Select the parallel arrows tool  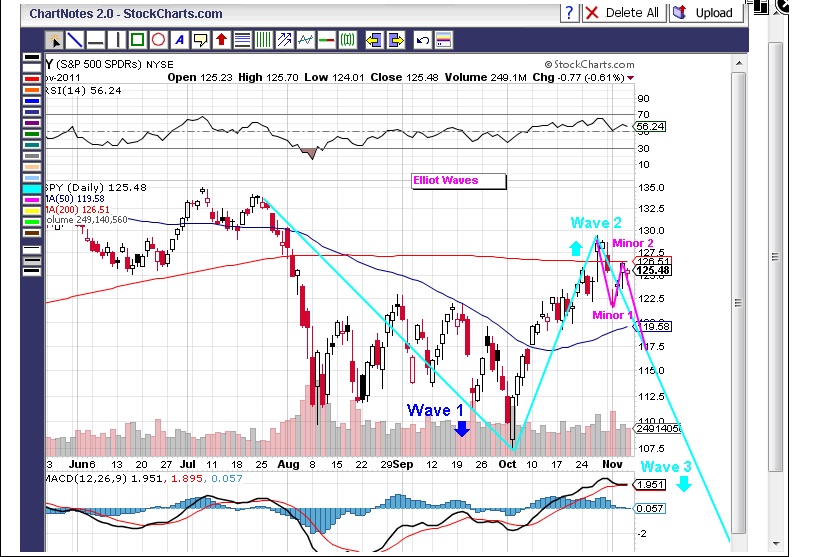(285, 40)
